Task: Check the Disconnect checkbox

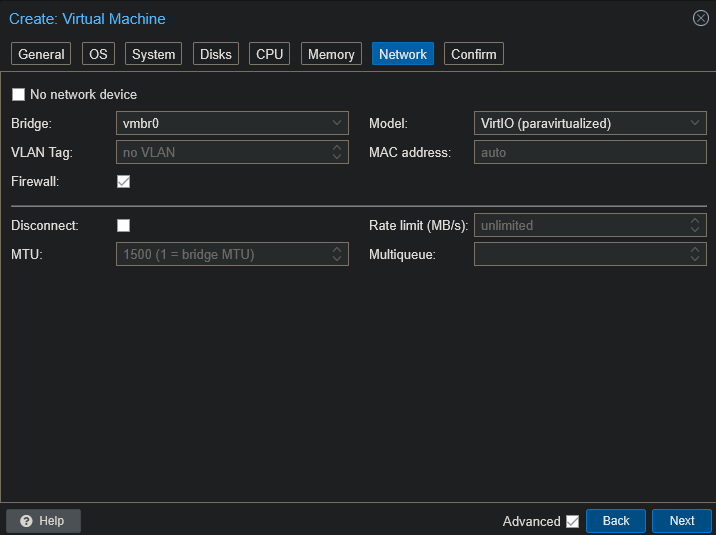Action: pyautogui.click(x=124, y=226)
